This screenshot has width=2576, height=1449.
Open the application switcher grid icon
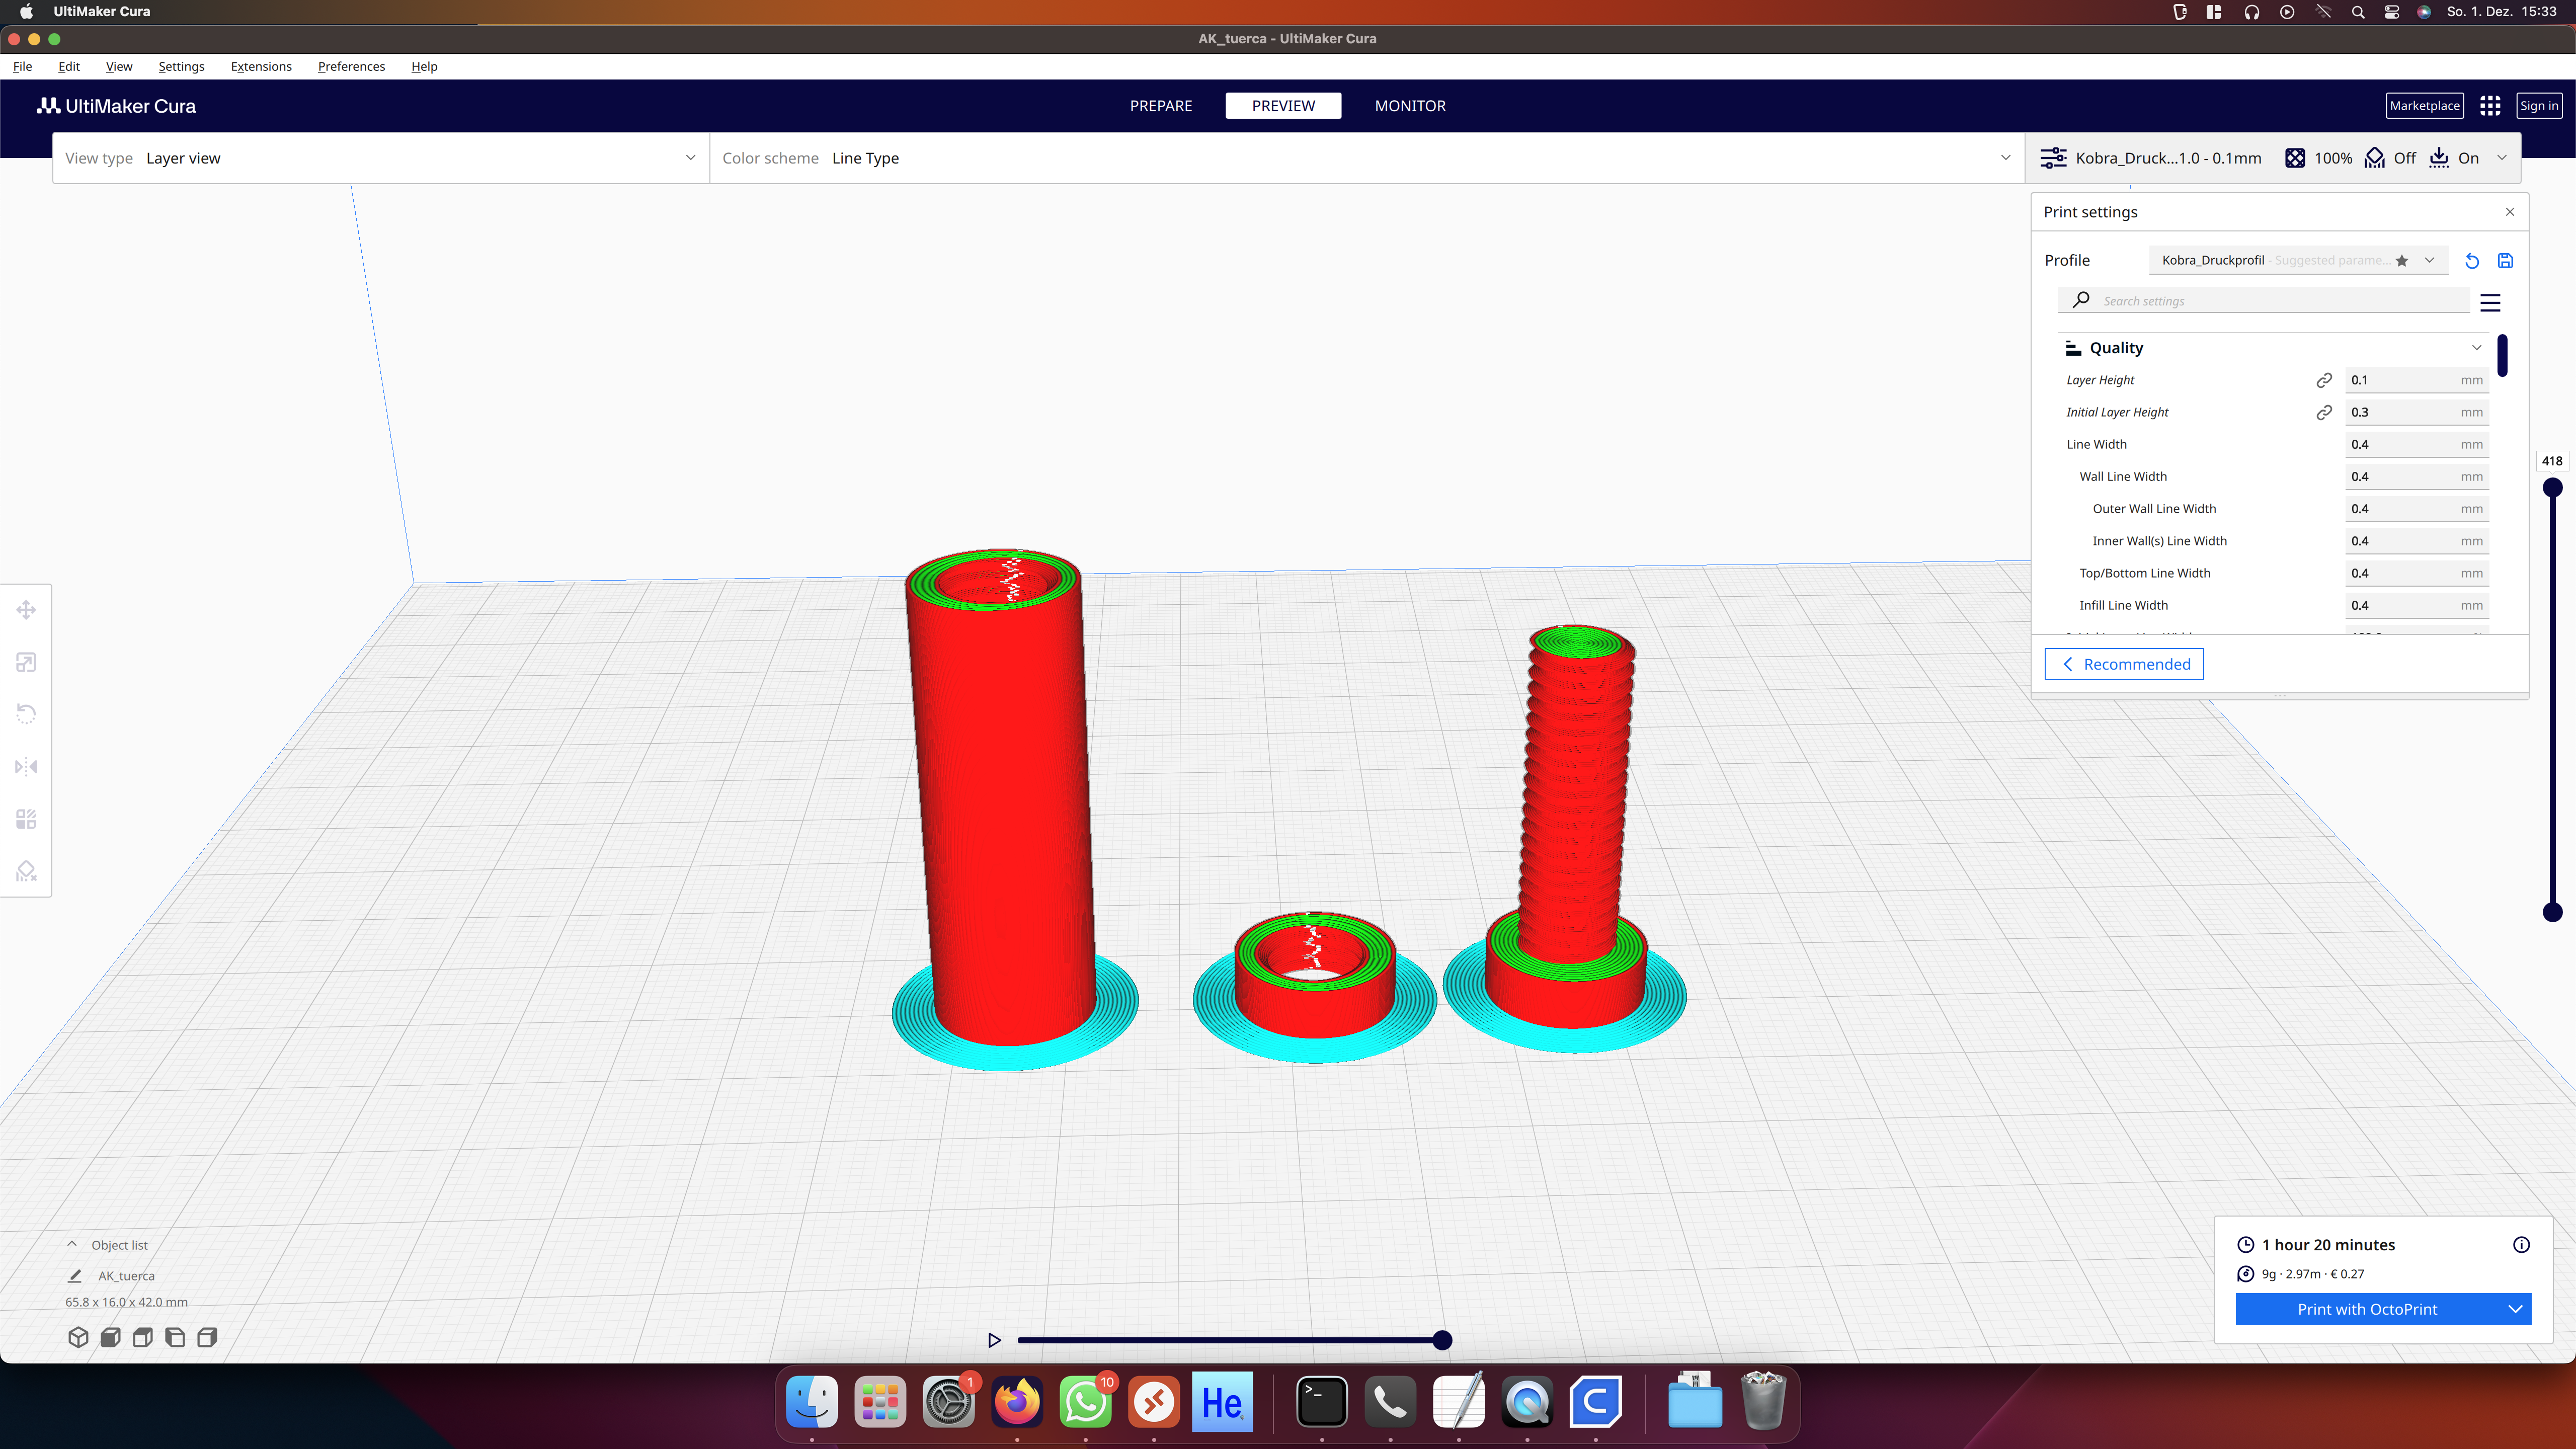pyautogui.click(x=2490, y=106)
